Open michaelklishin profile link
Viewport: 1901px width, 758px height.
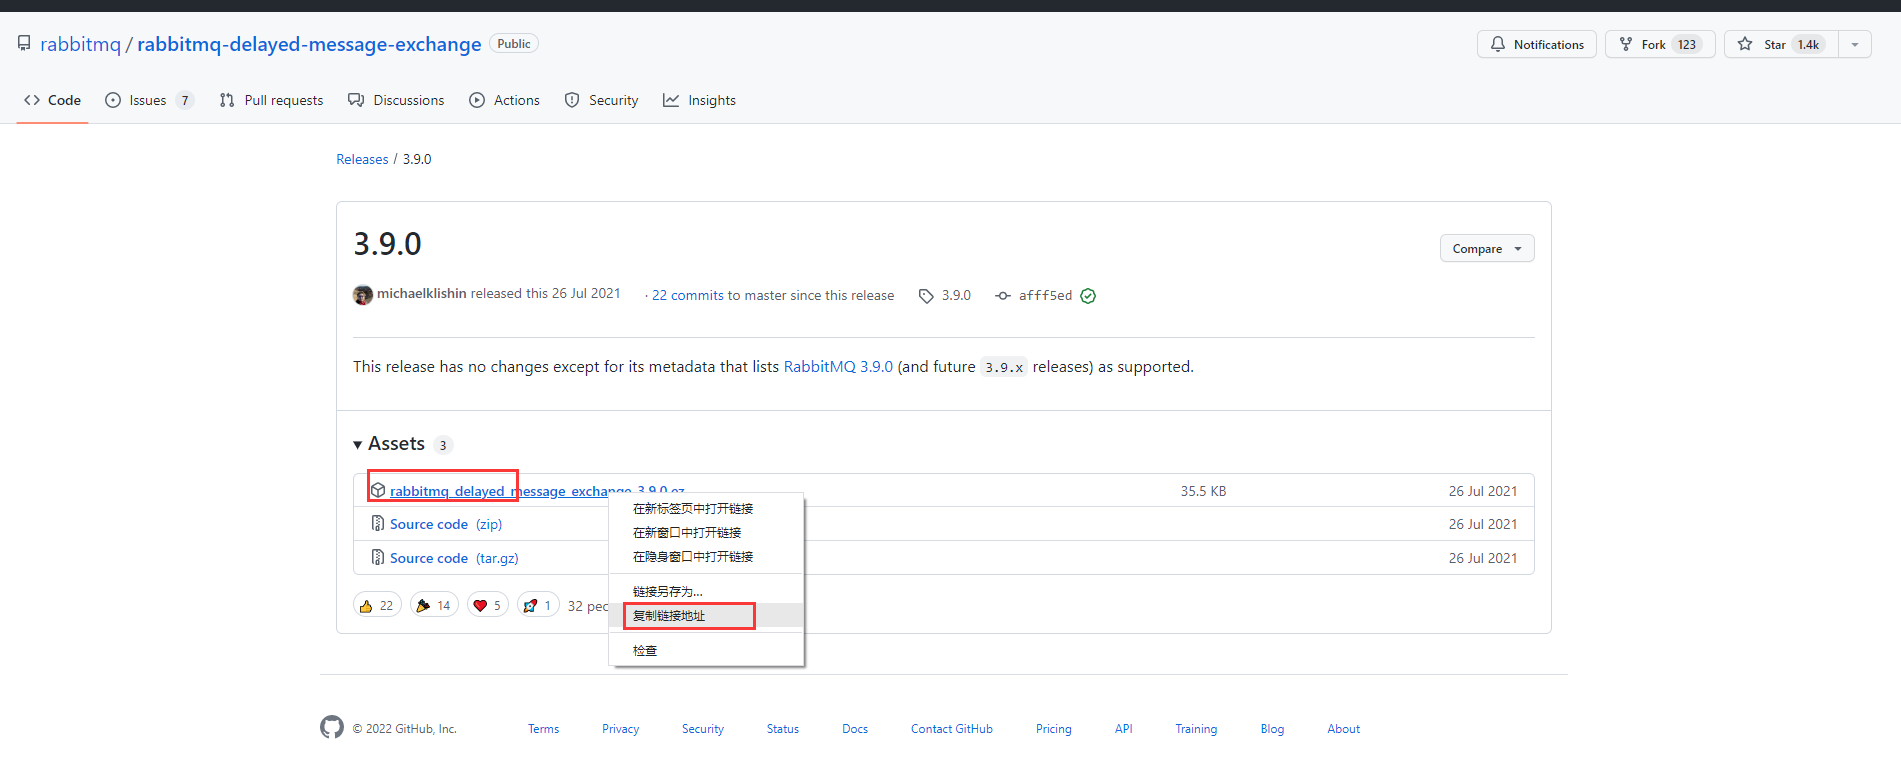pos(421,293)
